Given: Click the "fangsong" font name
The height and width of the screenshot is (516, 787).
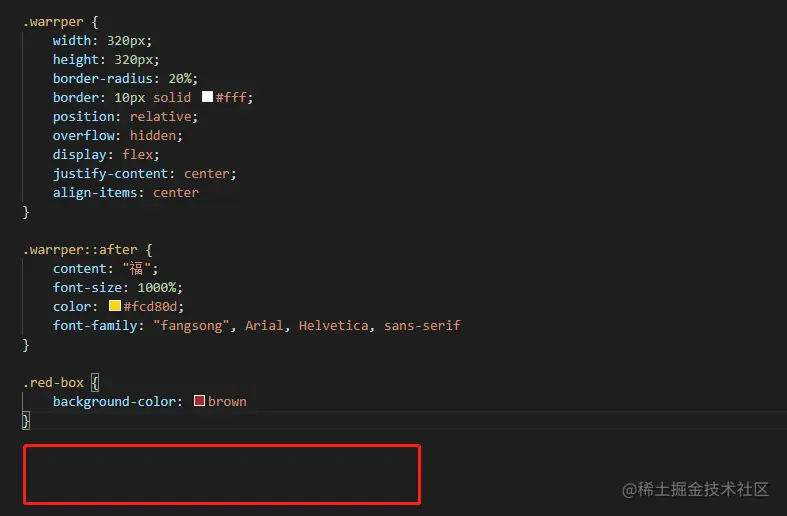Looking at the screenshot, I should pyautogui.click(x=191, y=326).
